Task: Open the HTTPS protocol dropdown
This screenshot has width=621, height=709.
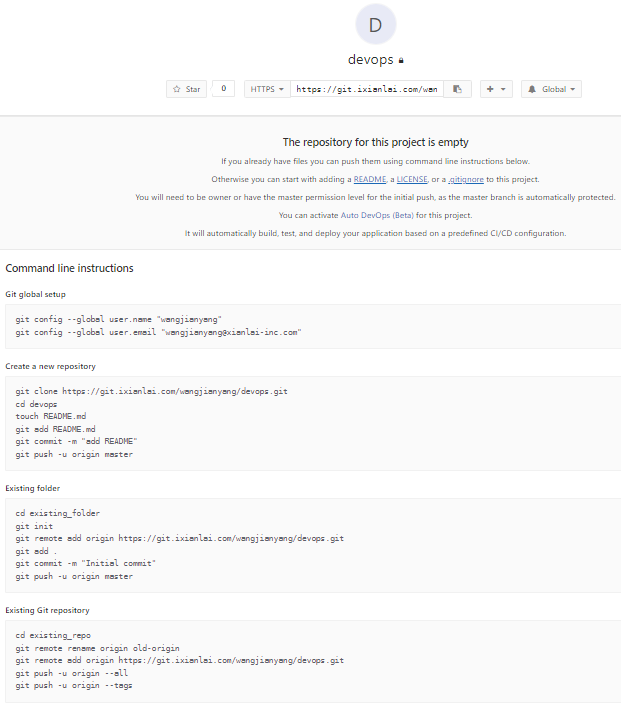Action: click(267, 89)
